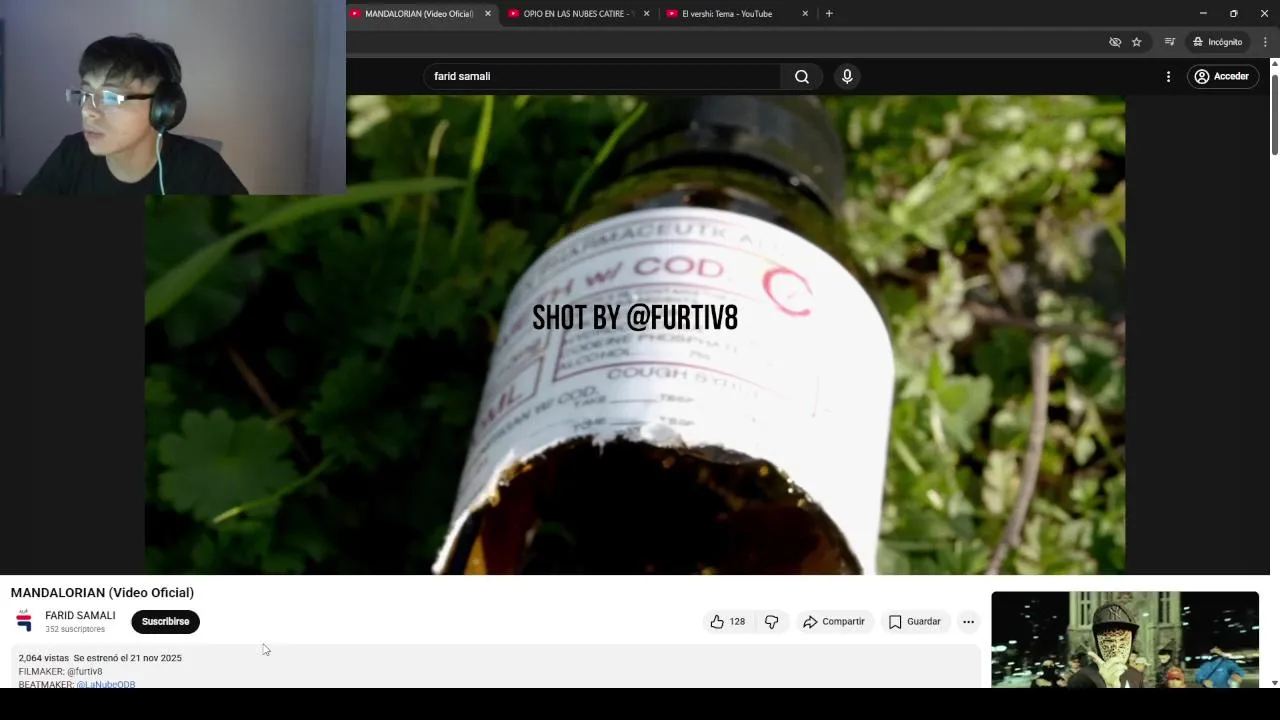Expand the video description box
The height and width of the screenshot is (720, 1280).
click(x=497, y=666)
